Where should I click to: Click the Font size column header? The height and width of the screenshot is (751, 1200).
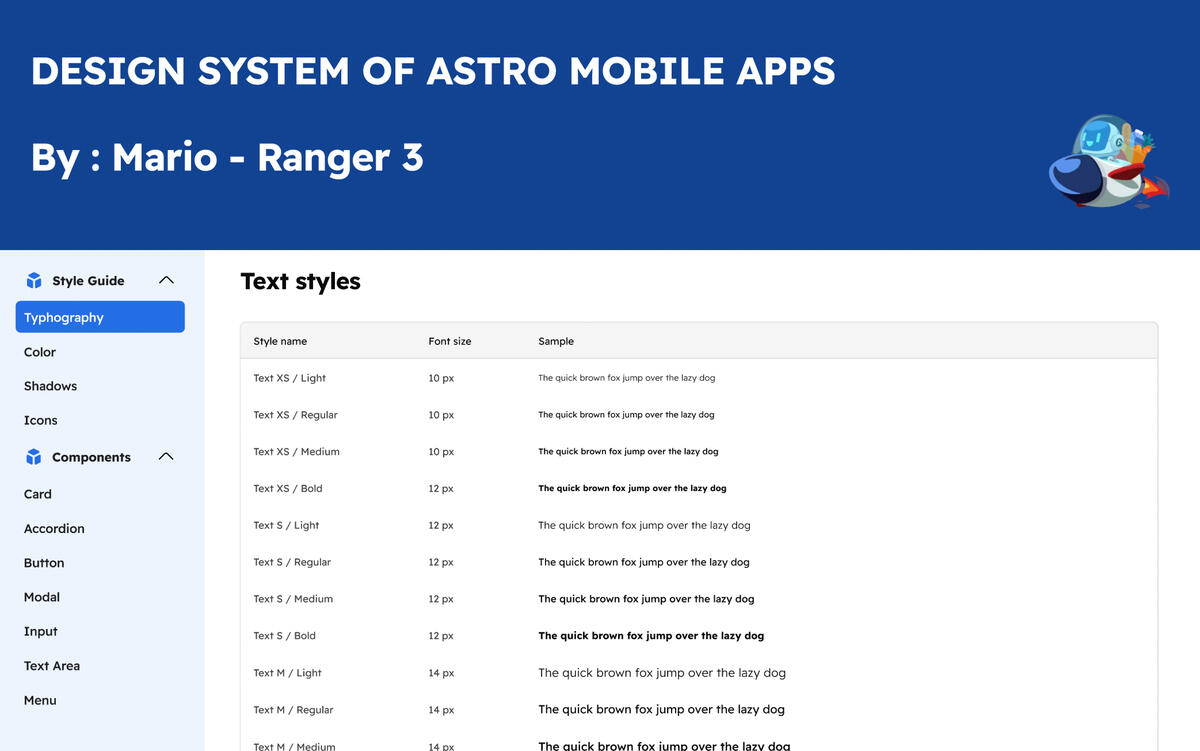pos(449,341)
